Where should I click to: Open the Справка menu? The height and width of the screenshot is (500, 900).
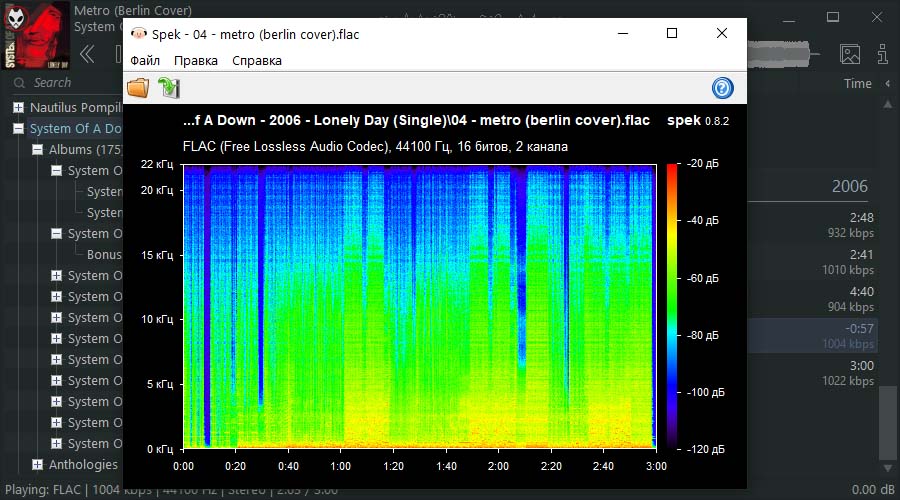point(257,61)
